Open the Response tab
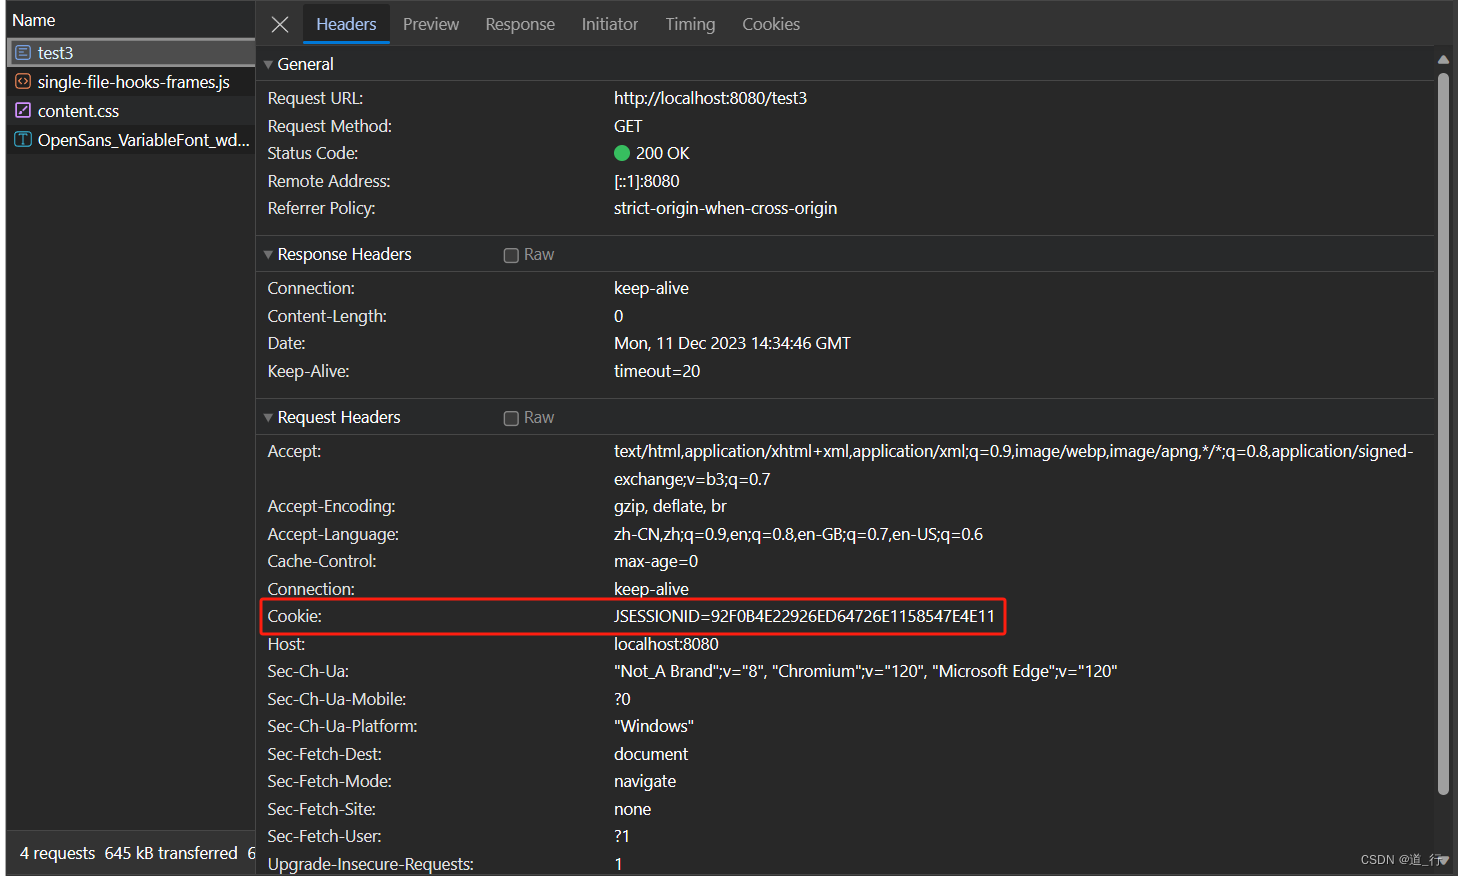Image resolution: width=1458 pixels, height=876 pixels. click(x=520, y=24)
